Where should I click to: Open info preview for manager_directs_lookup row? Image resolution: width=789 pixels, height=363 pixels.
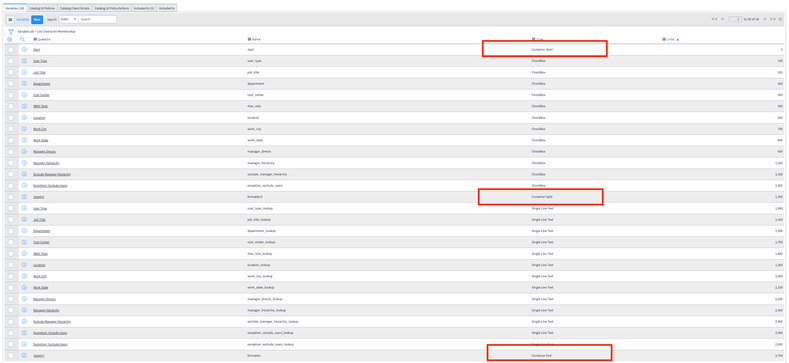(x=24, y=299)
